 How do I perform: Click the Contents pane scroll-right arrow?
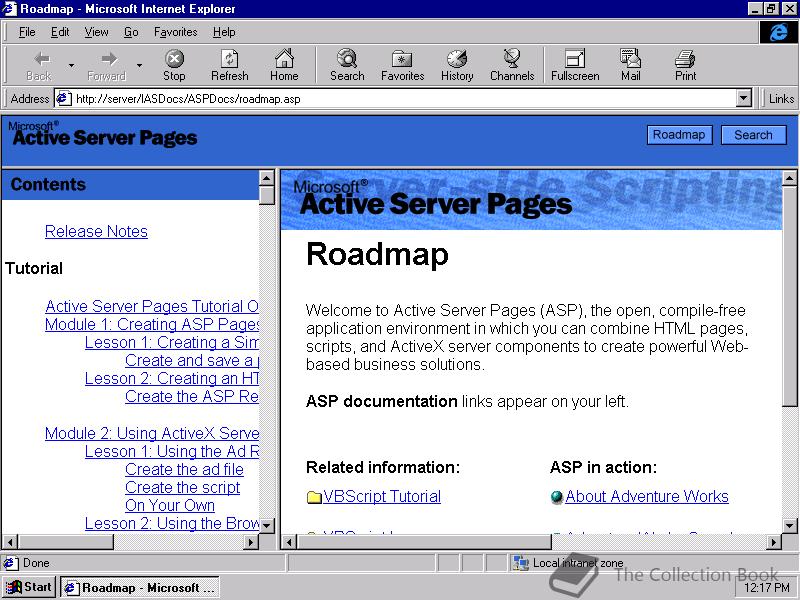pyautogui.click(x=251, y=542)
